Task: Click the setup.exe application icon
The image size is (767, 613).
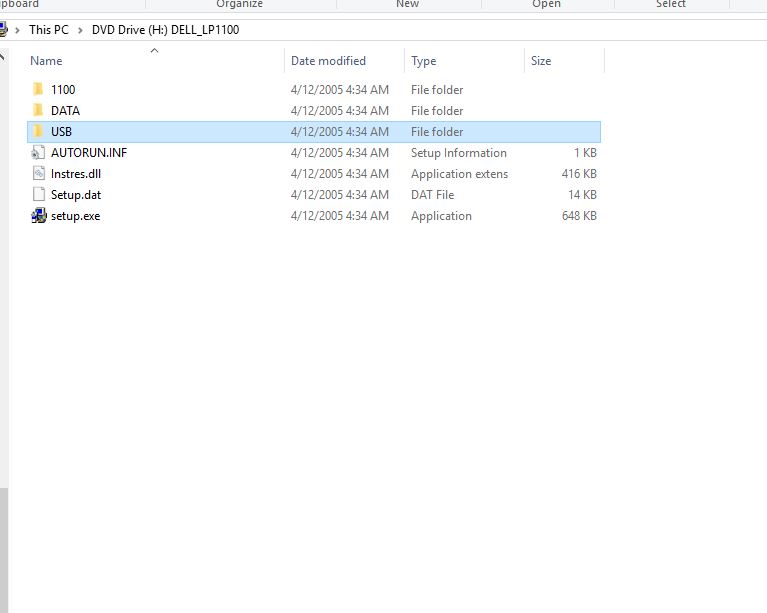Action: pyautogui.click(x=38, y=216)
